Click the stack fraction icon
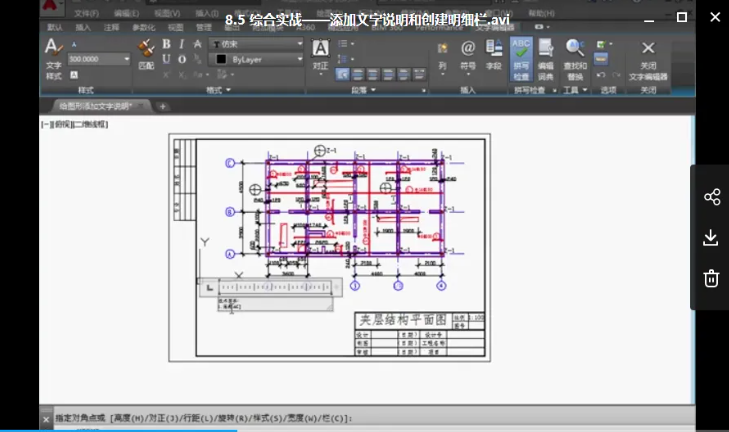 [198, 59]
